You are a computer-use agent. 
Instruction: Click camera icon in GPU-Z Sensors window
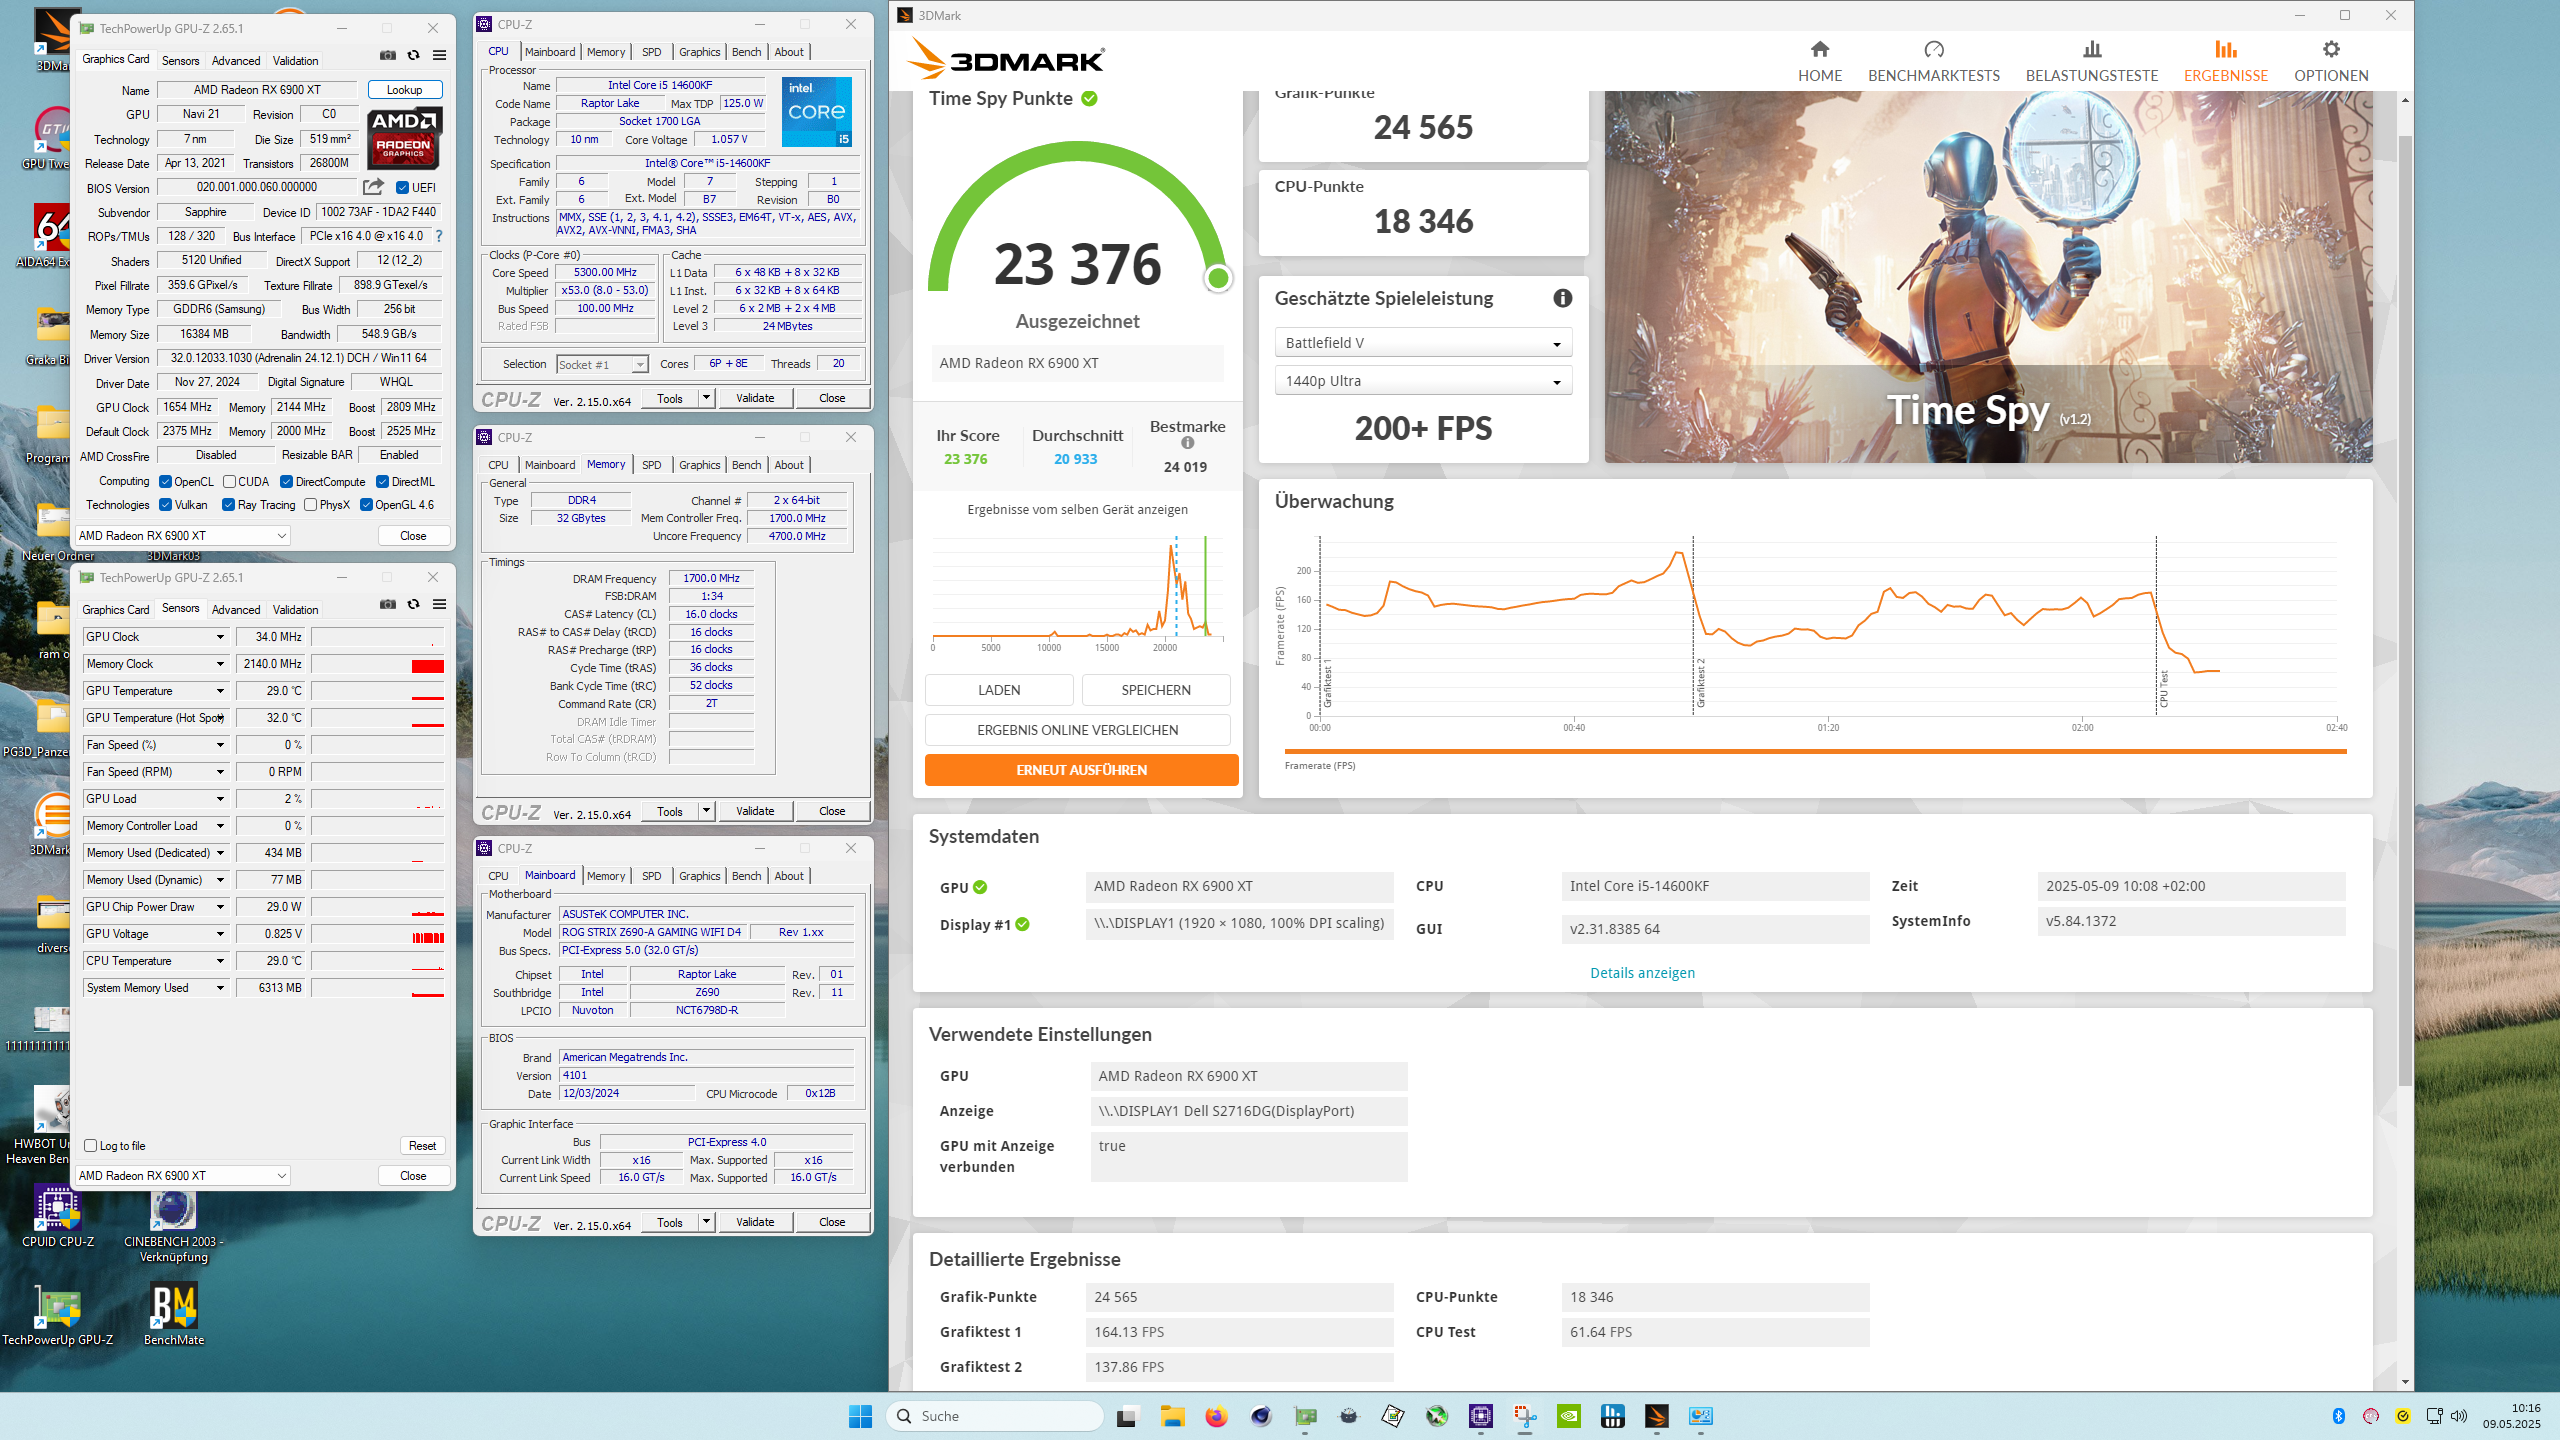click(388, 604)
